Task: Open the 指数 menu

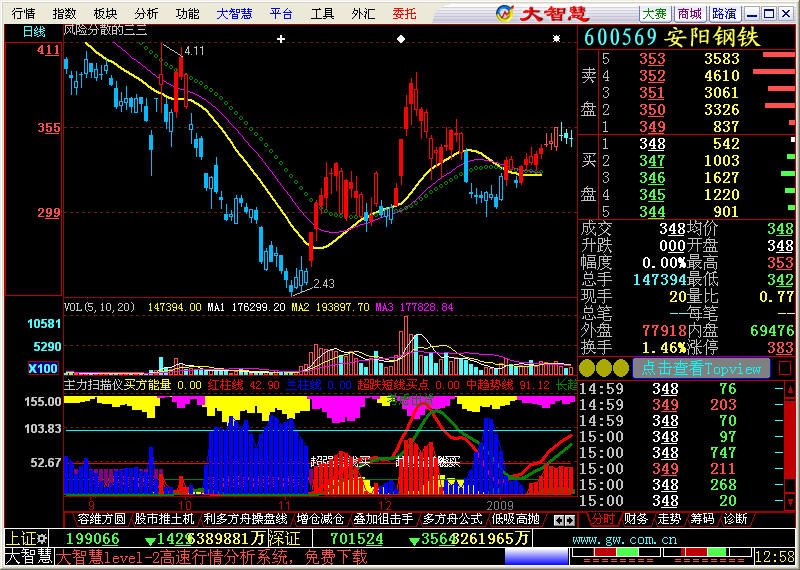Action: point(65,13)
